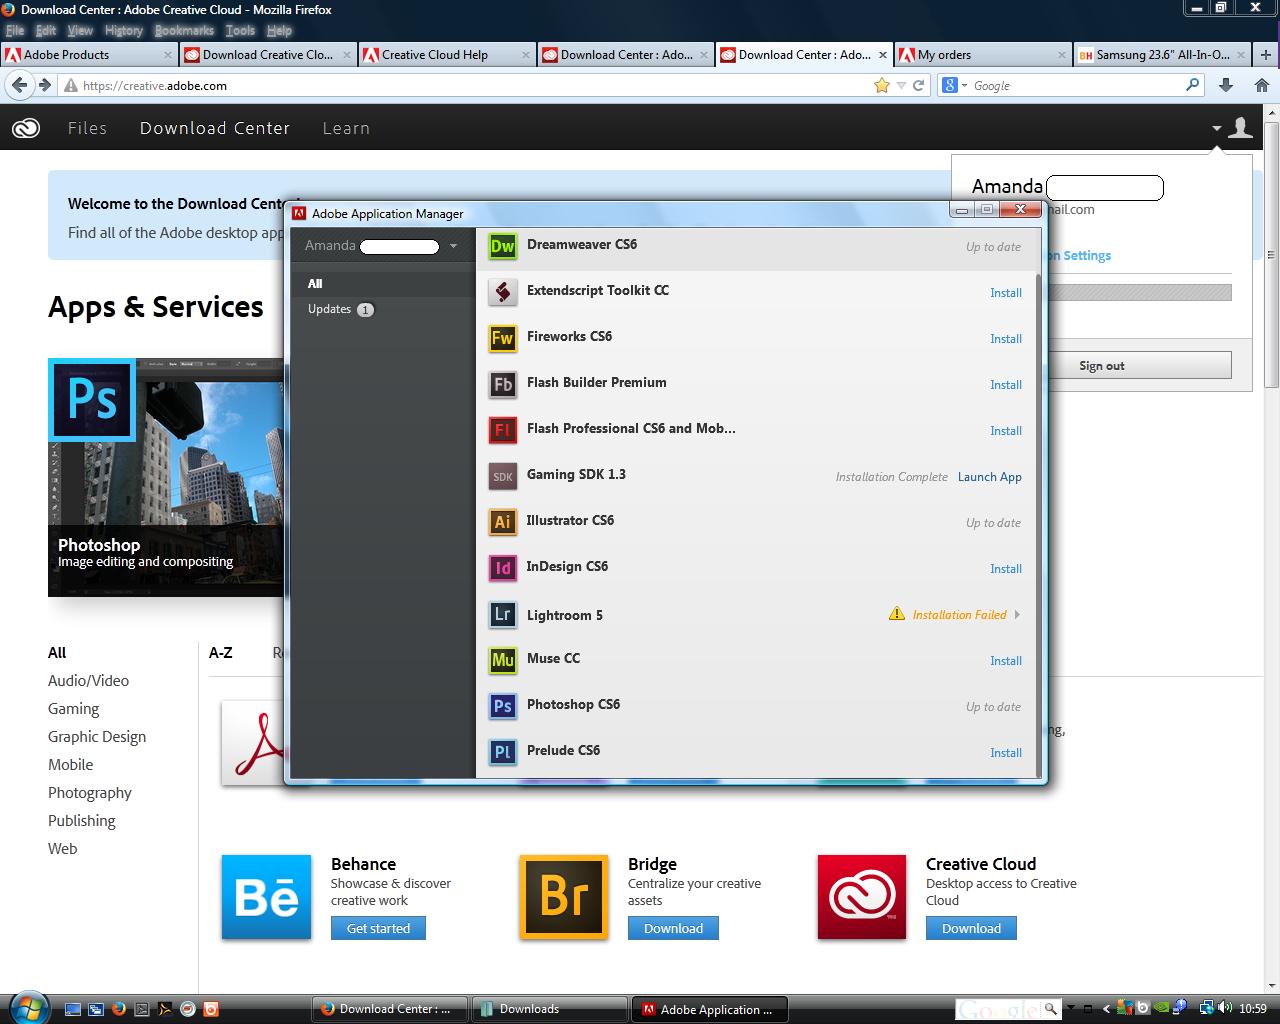
Task: Reload the page in Firefox
Action: pos(918,86)
